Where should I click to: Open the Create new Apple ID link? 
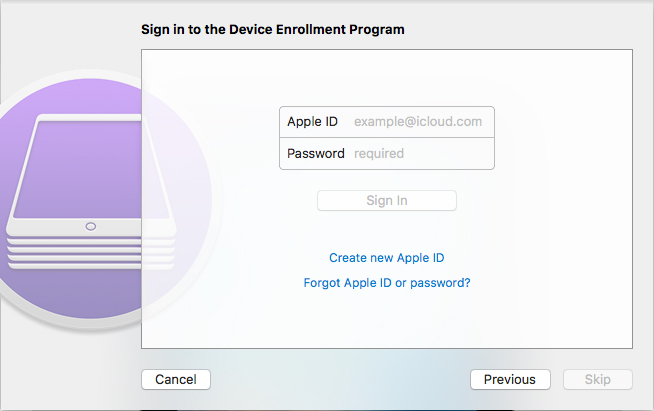(x=387, y=258)
